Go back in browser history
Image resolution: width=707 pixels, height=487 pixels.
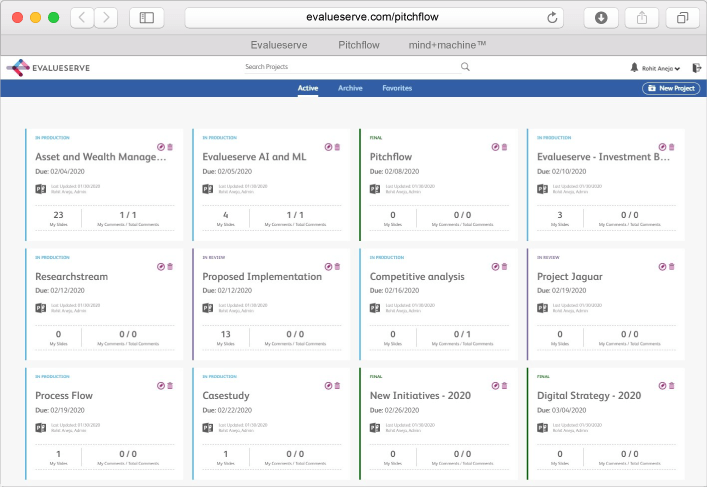(82, 18)
